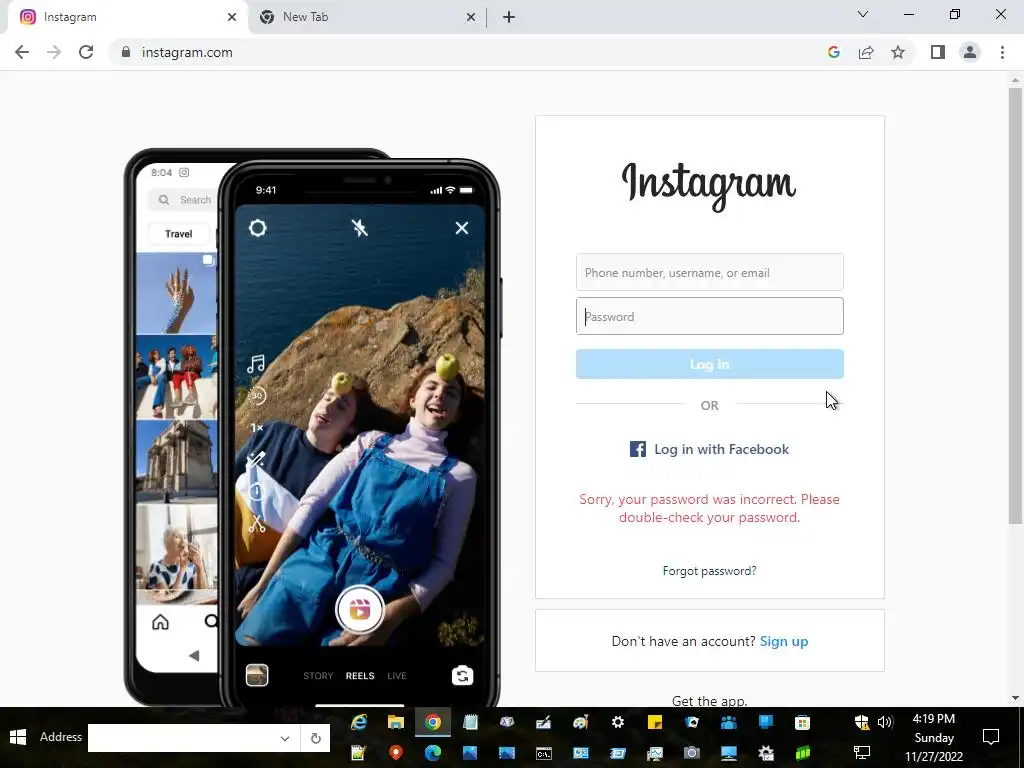
Task: Open Paint from the taskbar
Action: pos(580,722)
